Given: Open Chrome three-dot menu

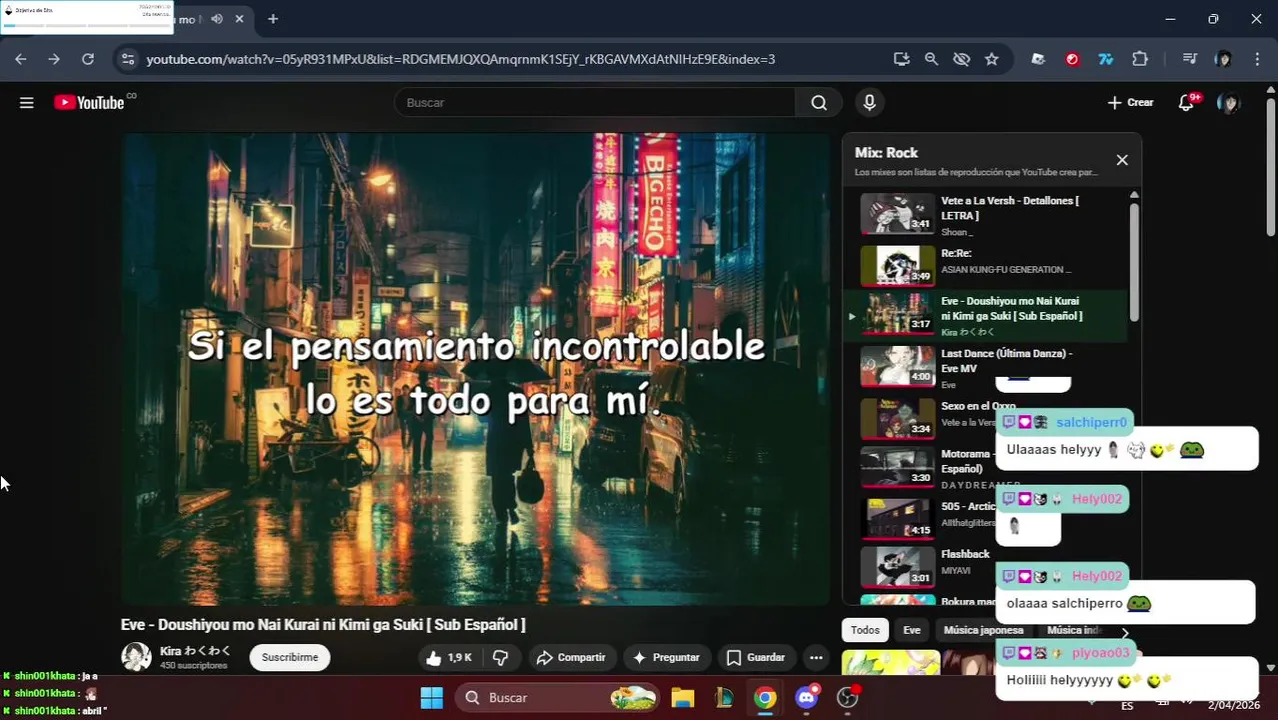Looking at the screenshot, I should coord(1257,59).
